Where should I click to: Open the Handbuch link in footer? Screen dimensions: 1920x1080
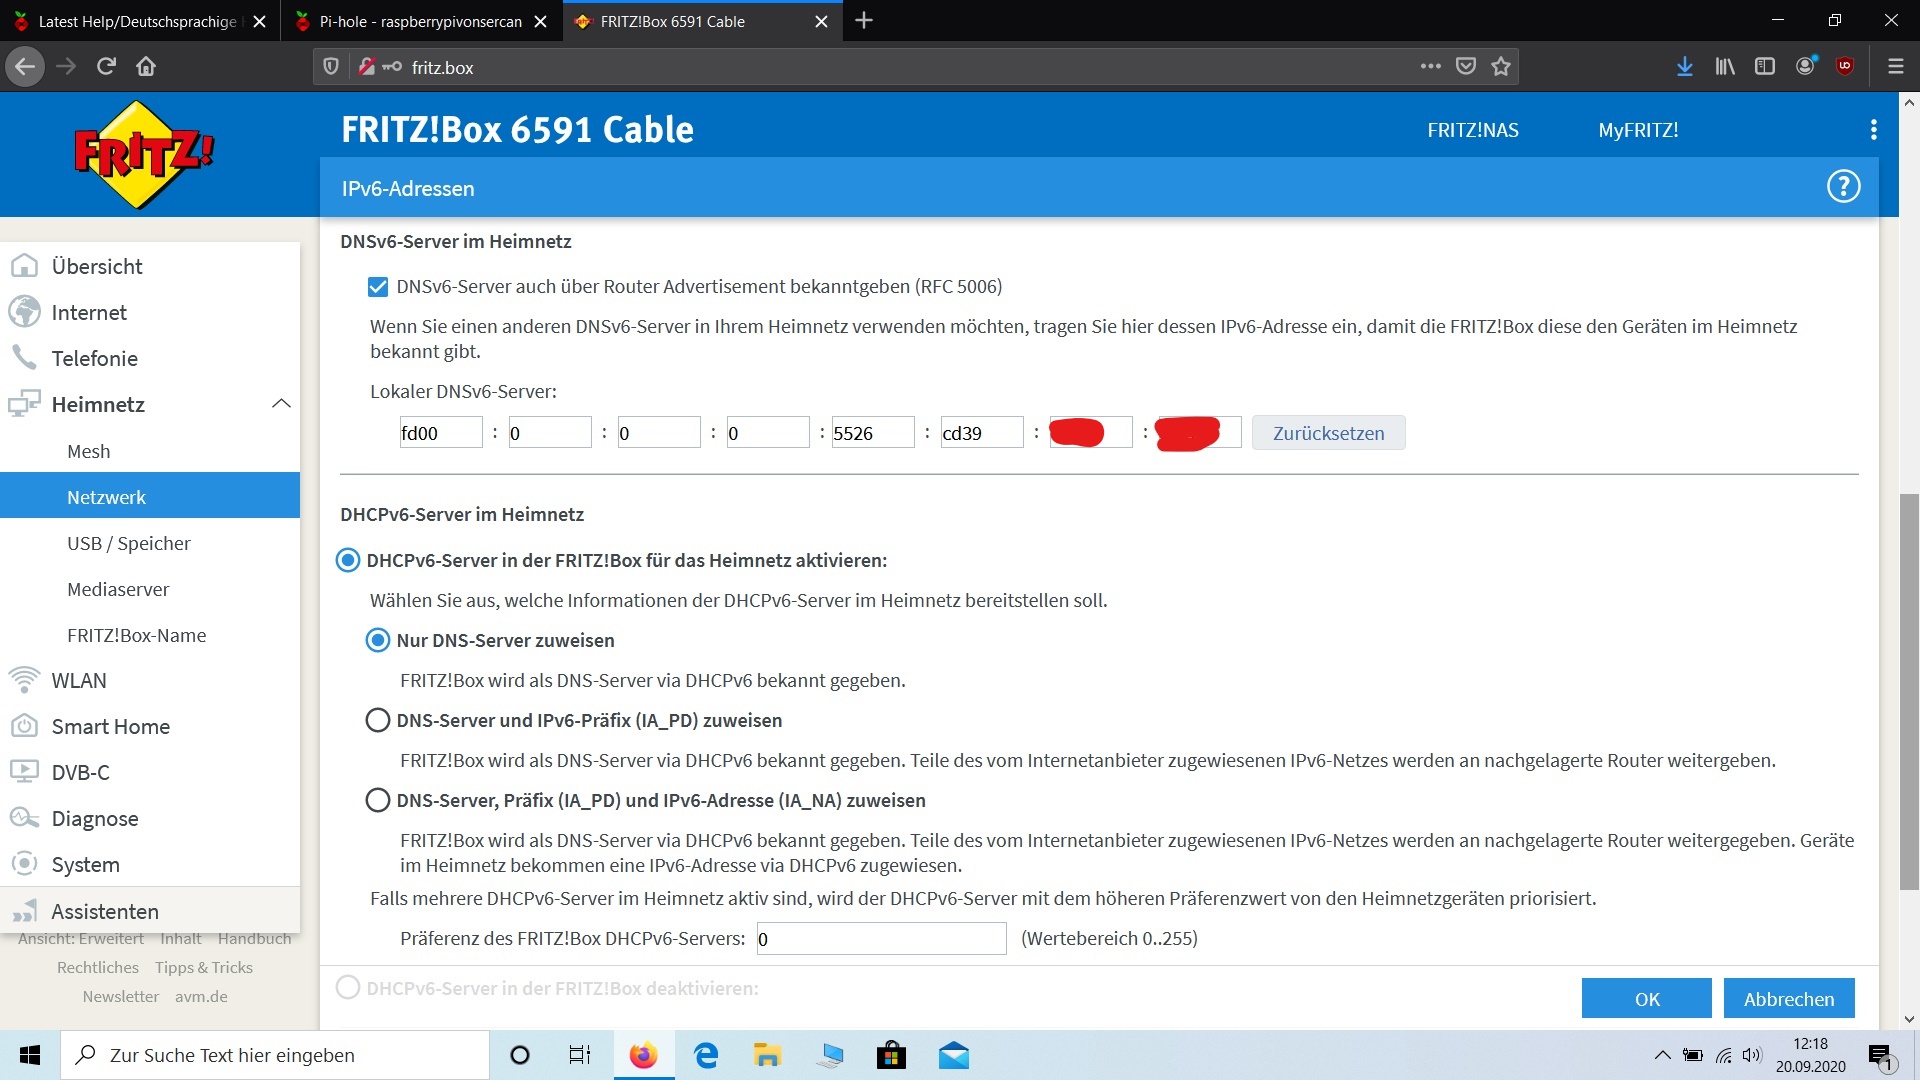pos(254,938)
